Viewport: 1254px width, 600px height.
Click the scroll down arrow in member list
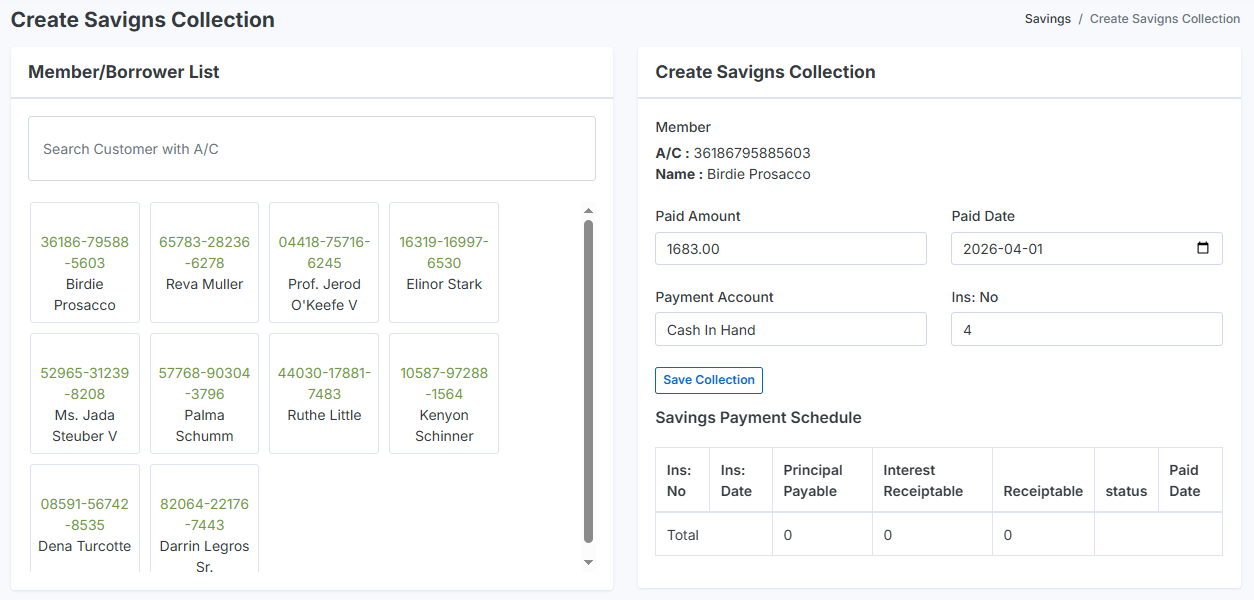pos(588,562)
